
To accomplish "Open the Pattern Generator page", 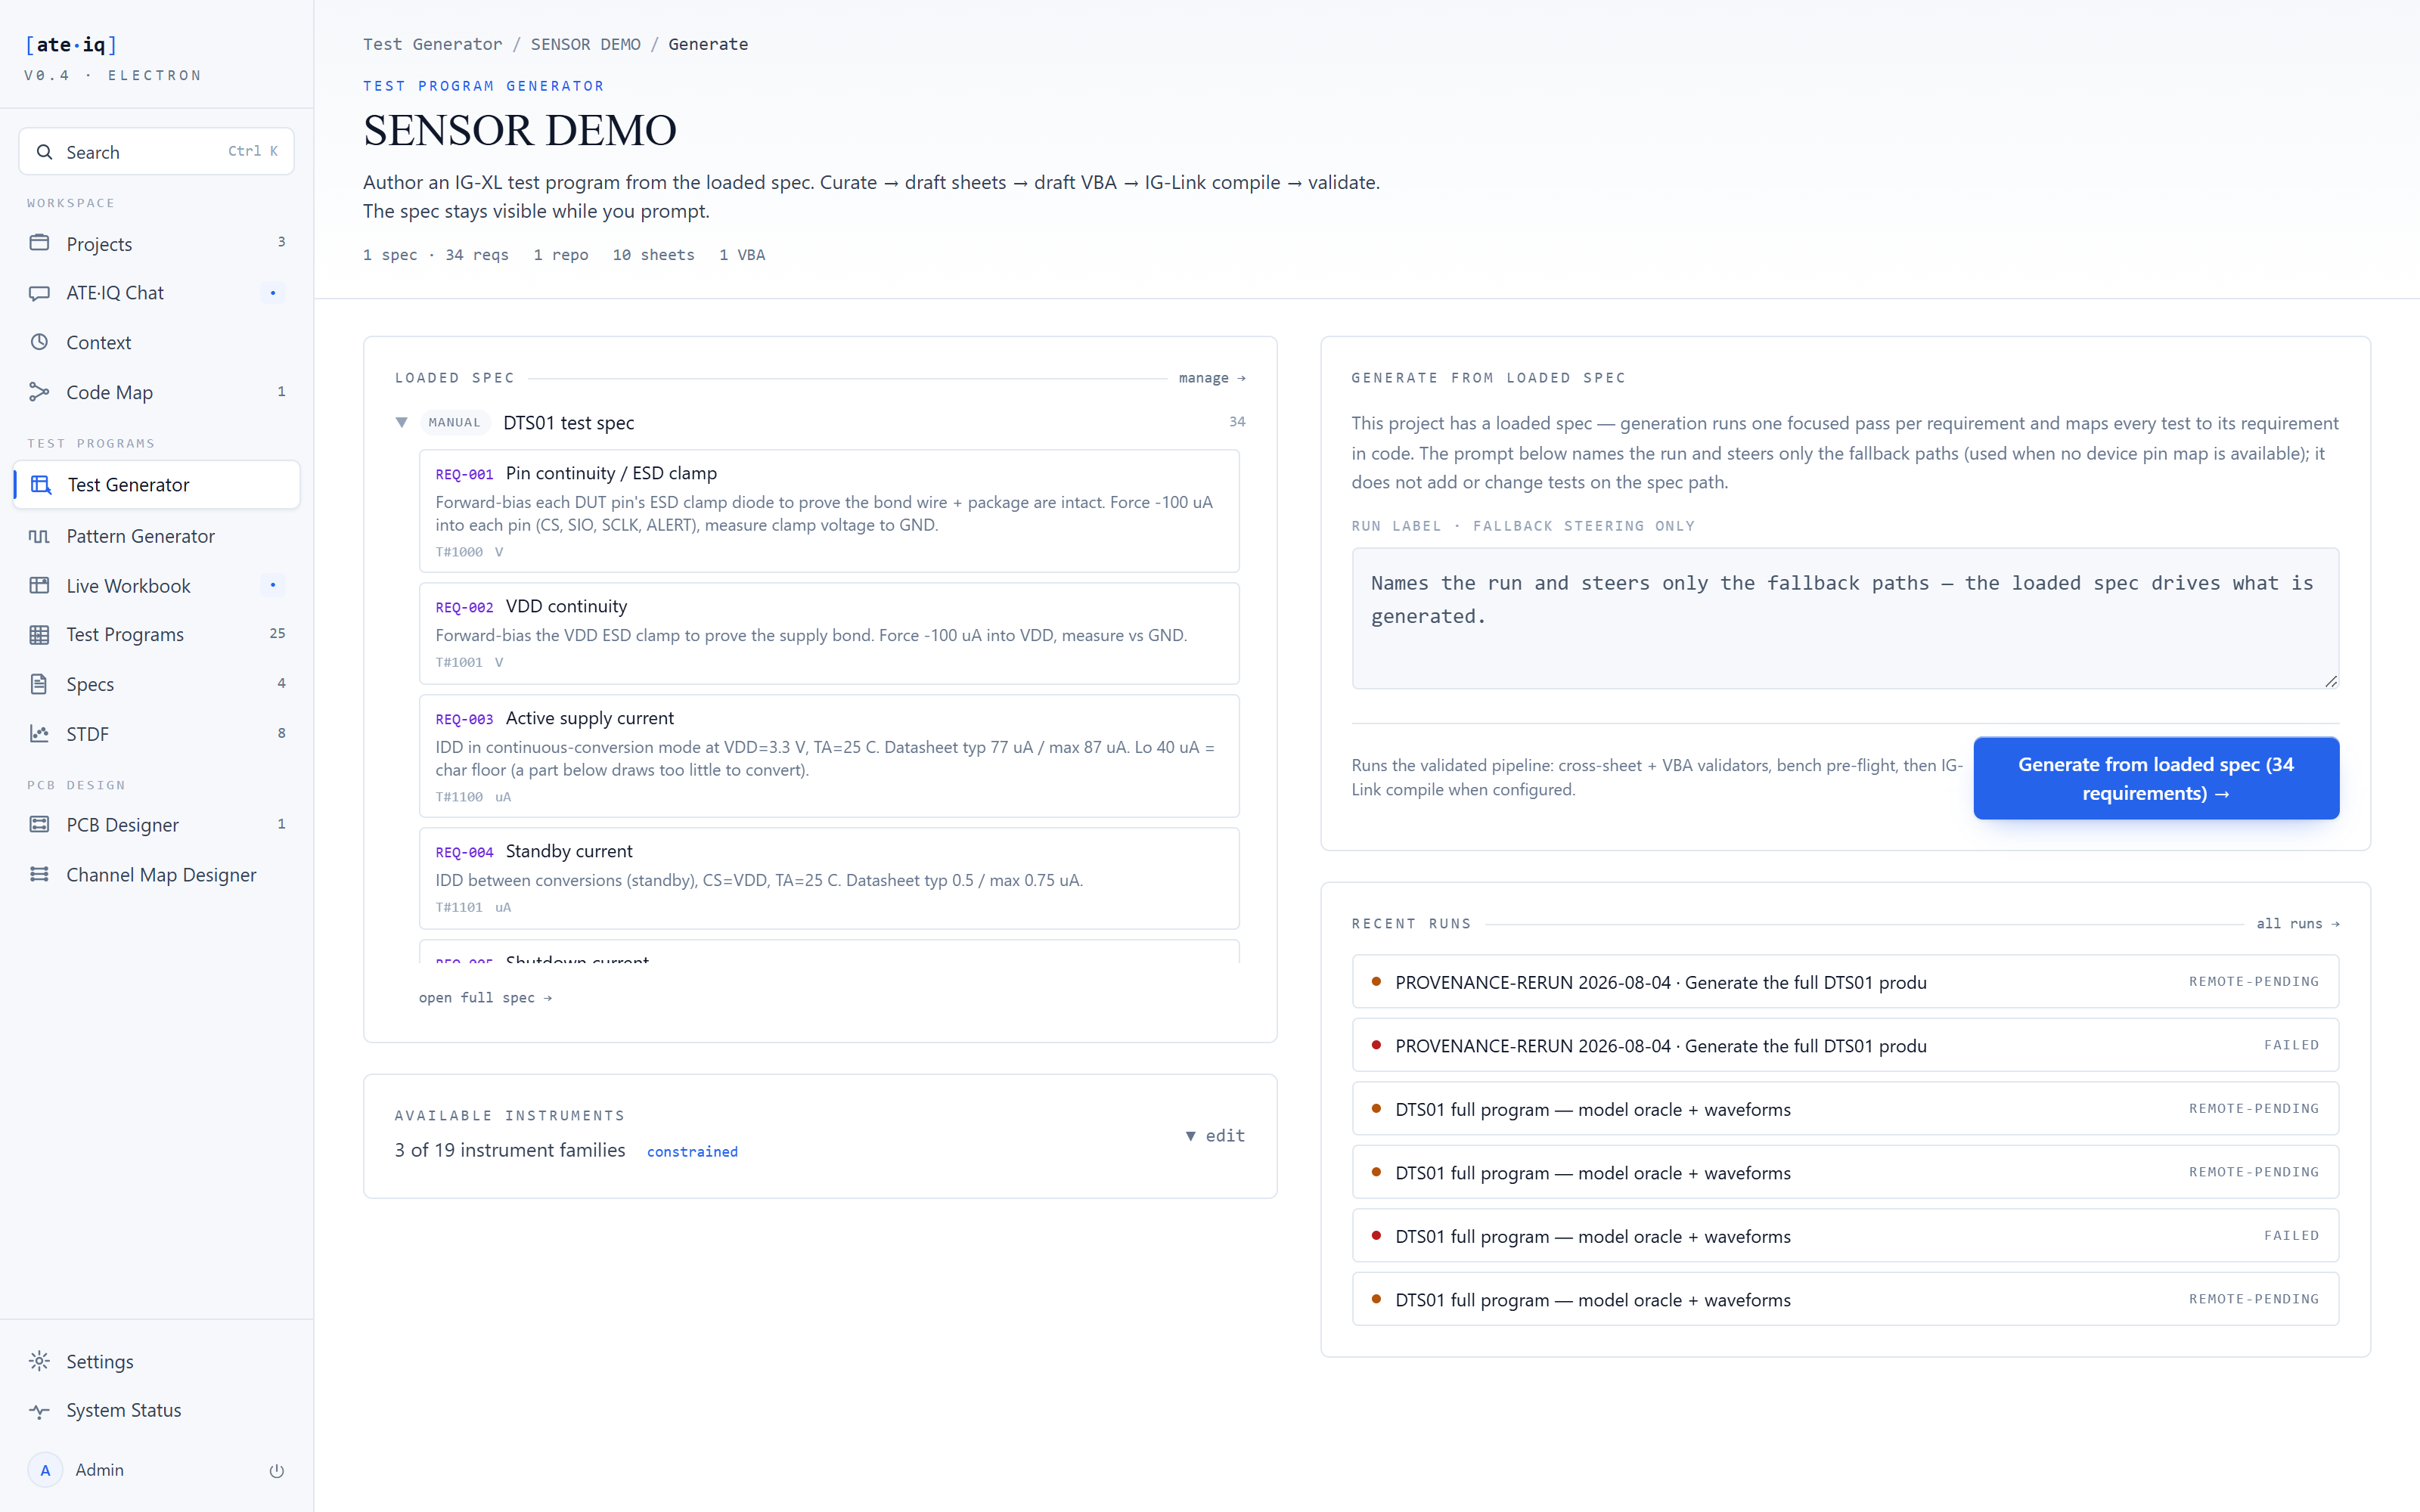I will click(x=157, y=536).
